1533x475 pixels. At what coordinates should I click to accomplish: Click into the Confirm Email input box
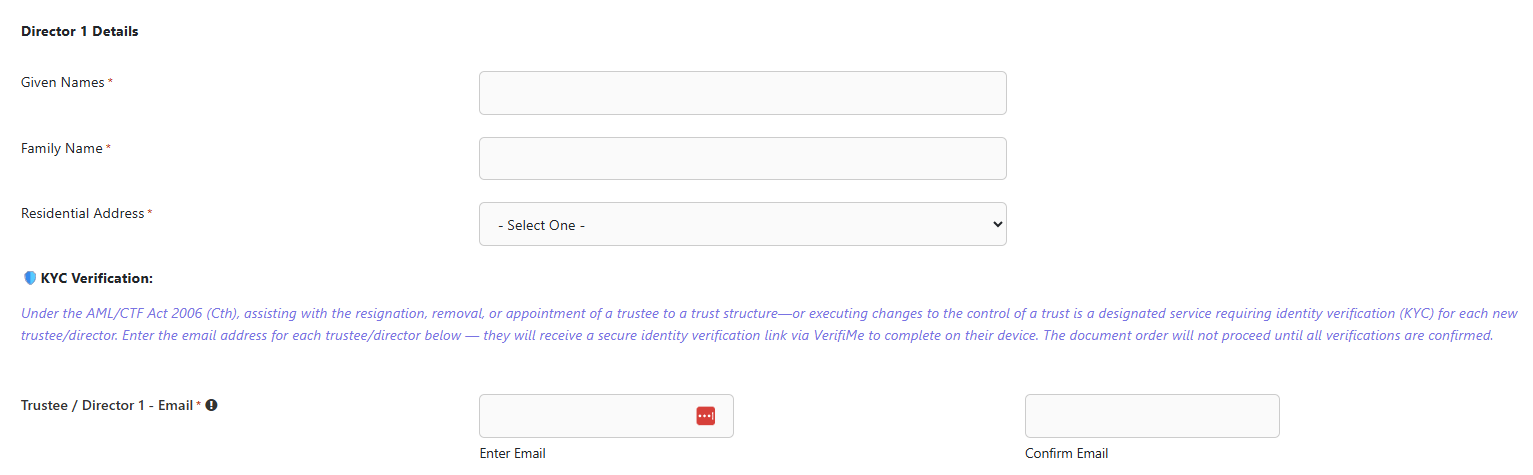coord(1152,416)
